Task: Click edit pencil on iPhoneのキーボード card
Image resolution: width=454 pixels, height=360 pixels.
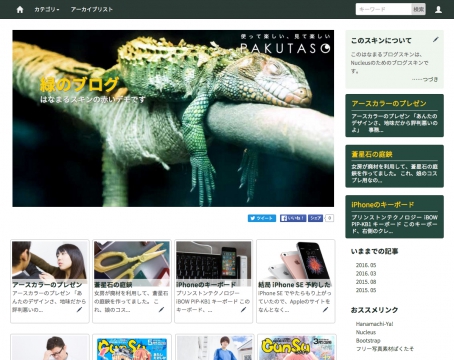Action: 243,310
